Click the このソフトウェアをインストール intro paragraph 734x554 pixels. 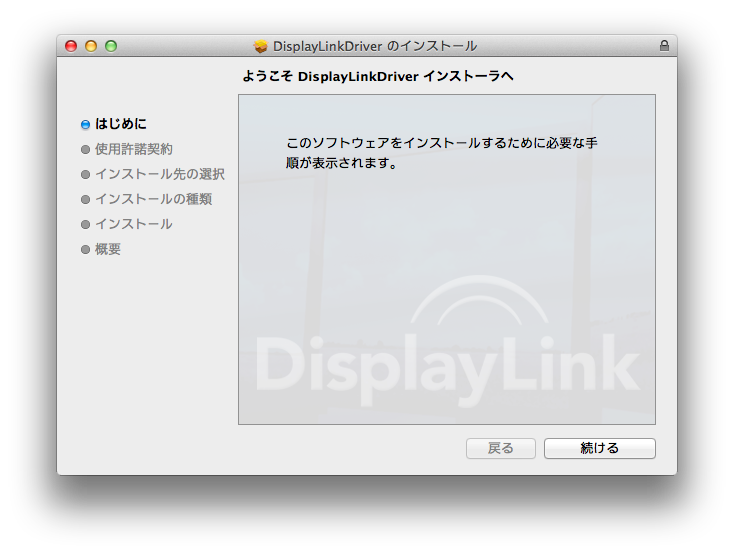point(441,153)
